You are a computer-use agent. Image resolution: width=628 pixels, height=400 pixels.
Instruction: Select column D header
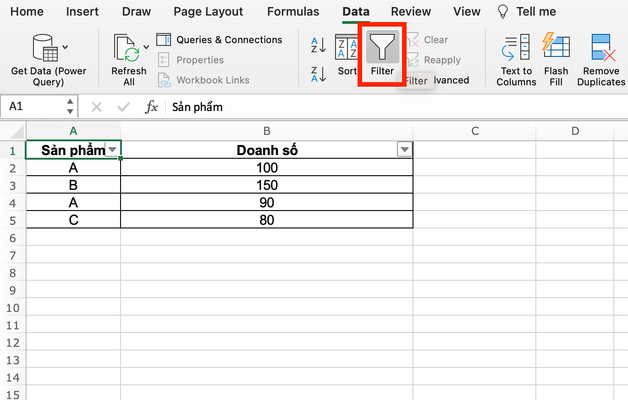[x=575, y=131]
